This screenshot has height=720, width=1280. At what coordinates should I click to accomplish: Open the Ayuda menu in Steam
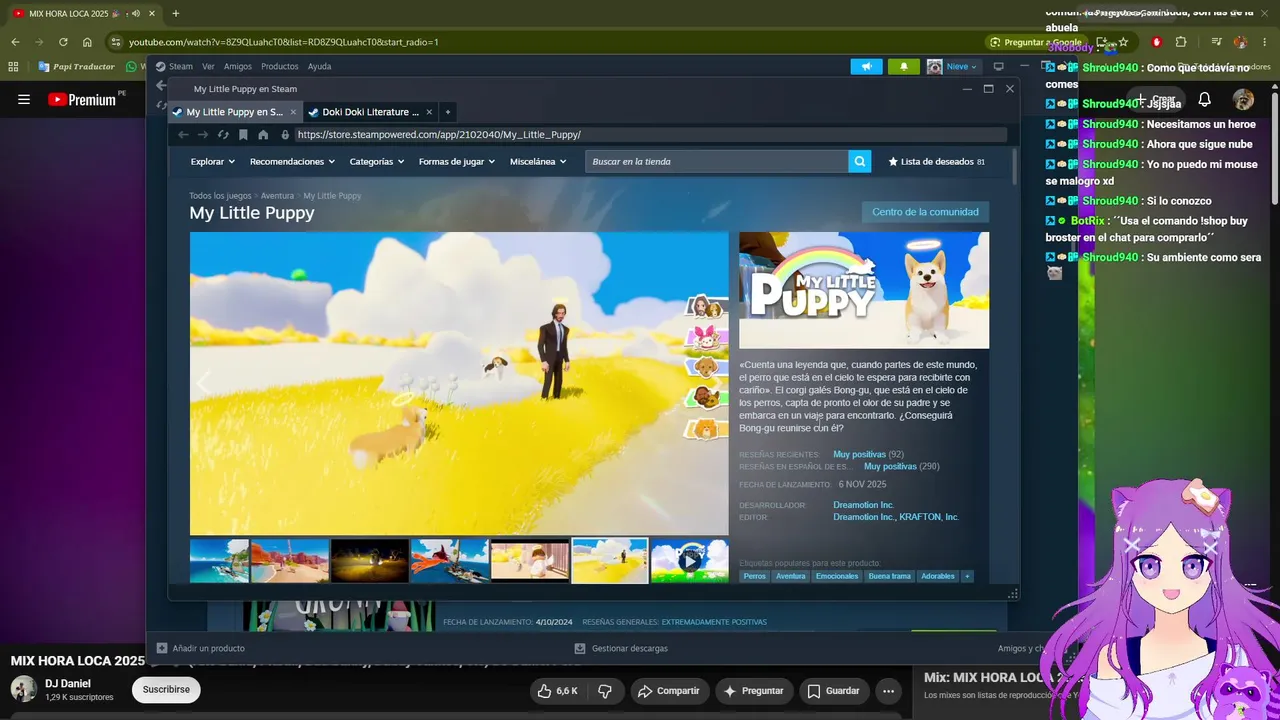point(319,66)
